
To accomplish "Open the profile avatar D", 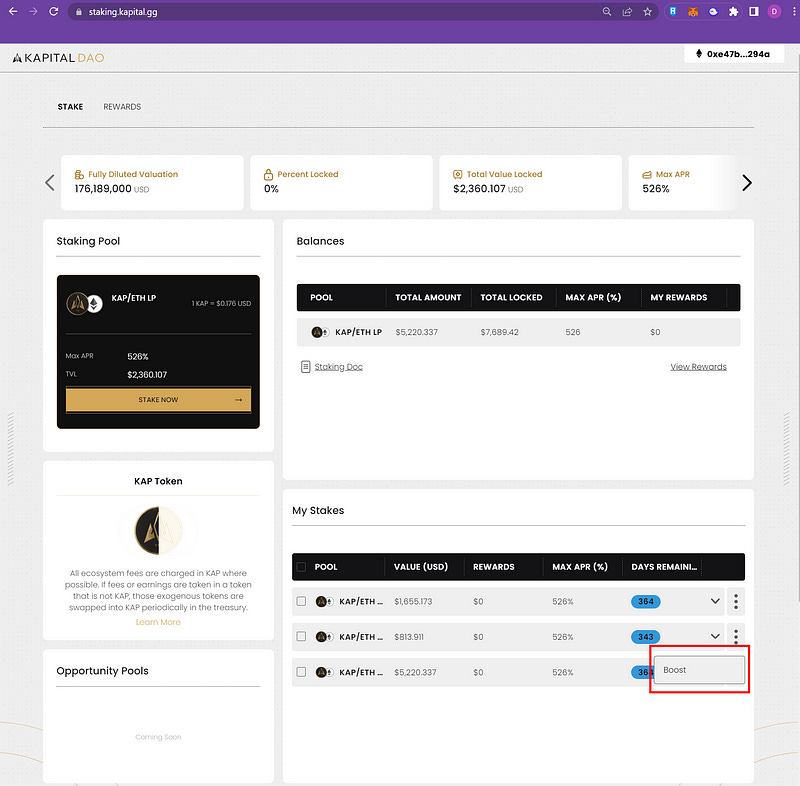I will [774, 11].
